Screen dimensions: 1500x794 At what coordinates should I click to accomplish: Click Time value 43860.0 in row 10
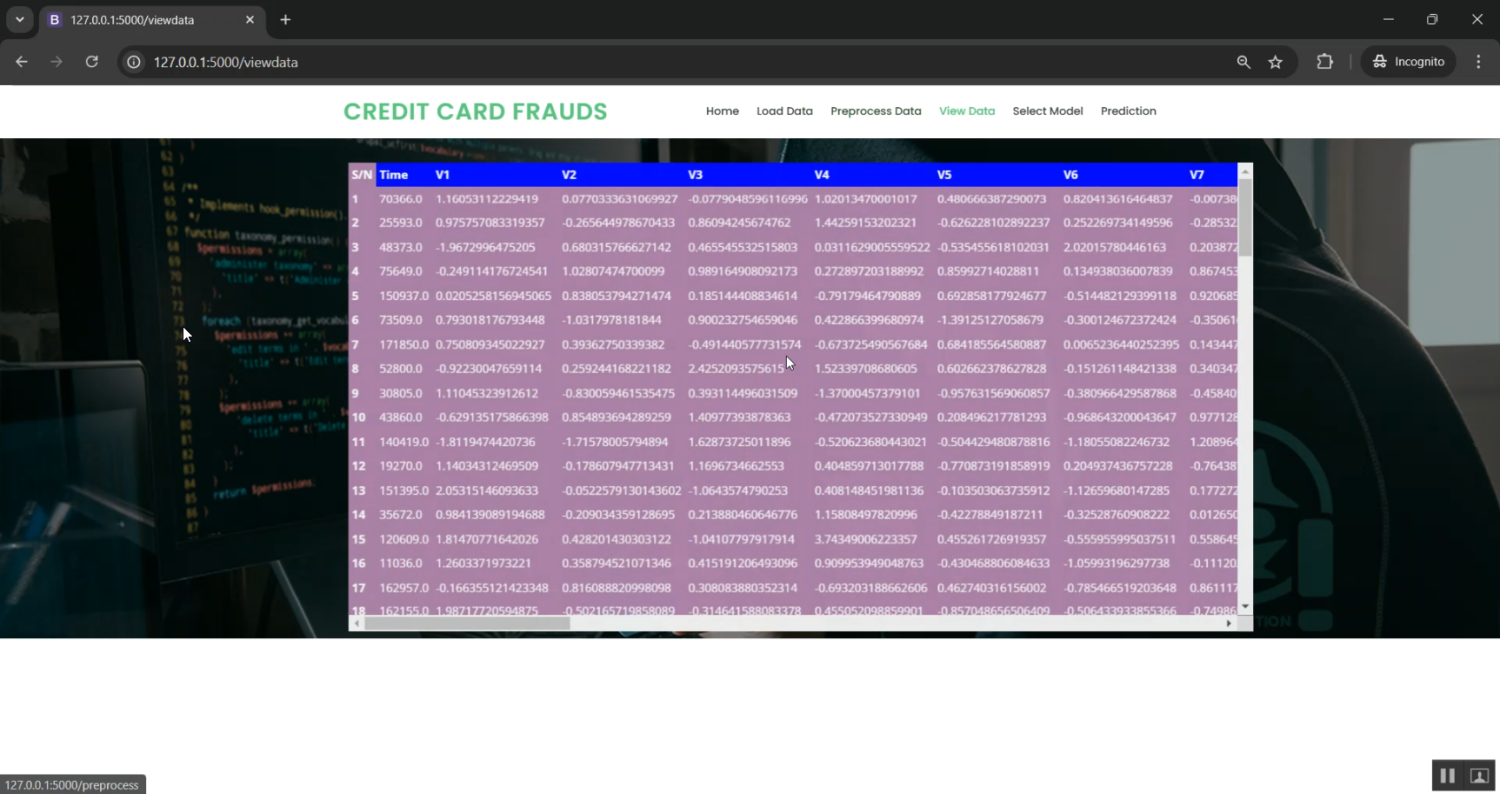click(401, 417)
